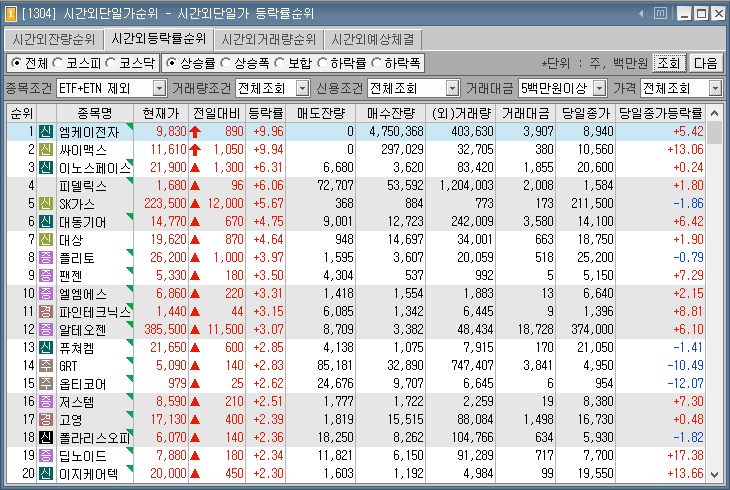Click GRT 당일종가등락률 value -10.49
This screenshot has width=730, height=490.
tap(685, 366)
